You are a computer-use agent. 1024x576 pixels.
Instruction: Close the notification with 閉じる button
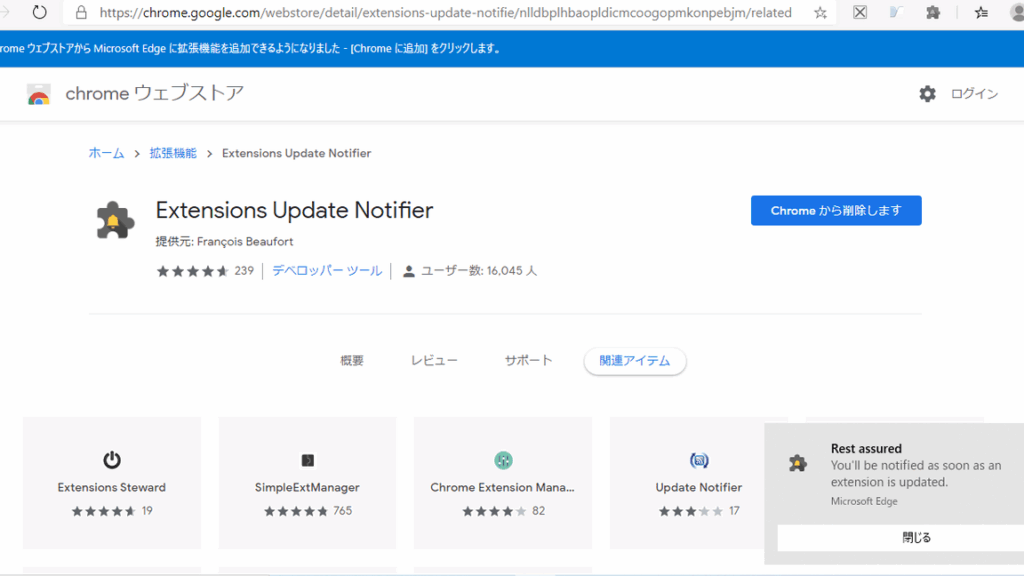(916, 538)
